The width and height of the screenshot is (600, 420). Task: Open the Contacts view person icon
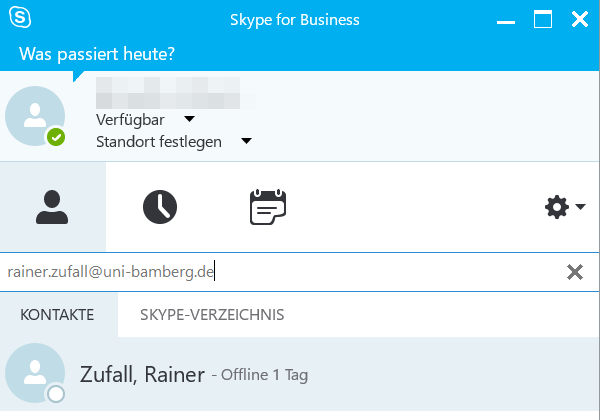click(52, 207)
